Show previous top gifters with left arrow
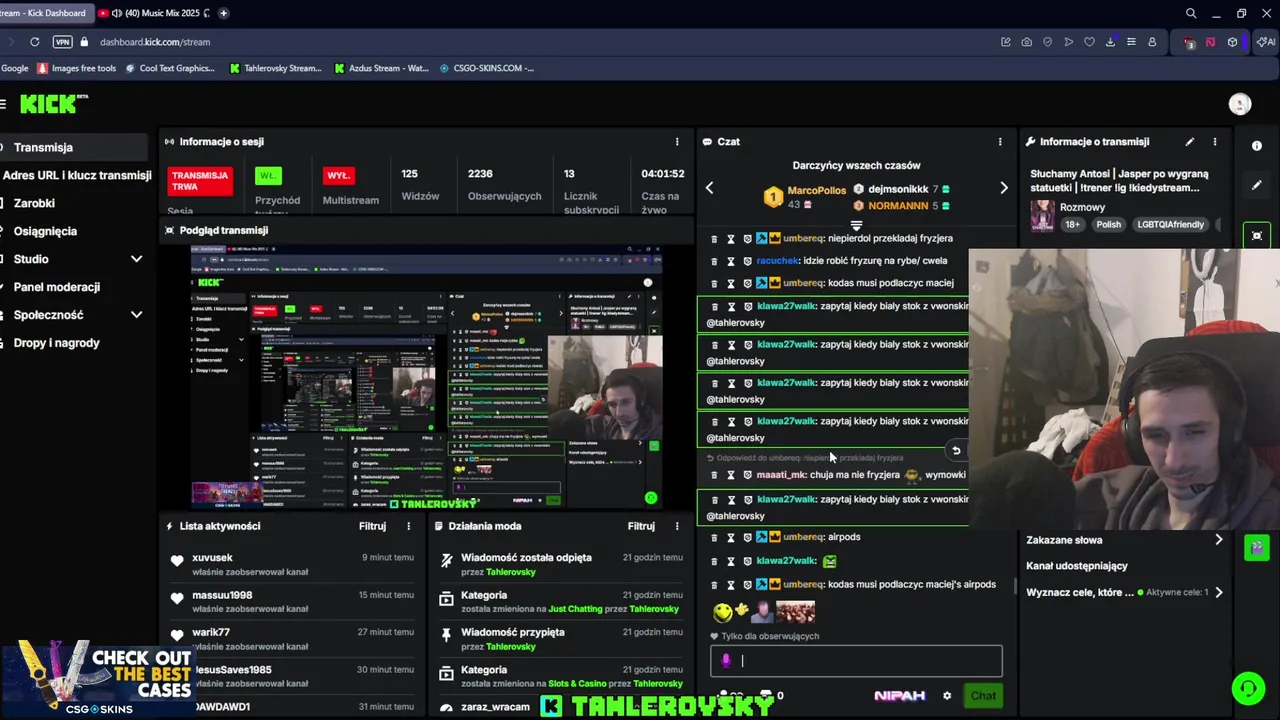 click(x=710, y=188)
